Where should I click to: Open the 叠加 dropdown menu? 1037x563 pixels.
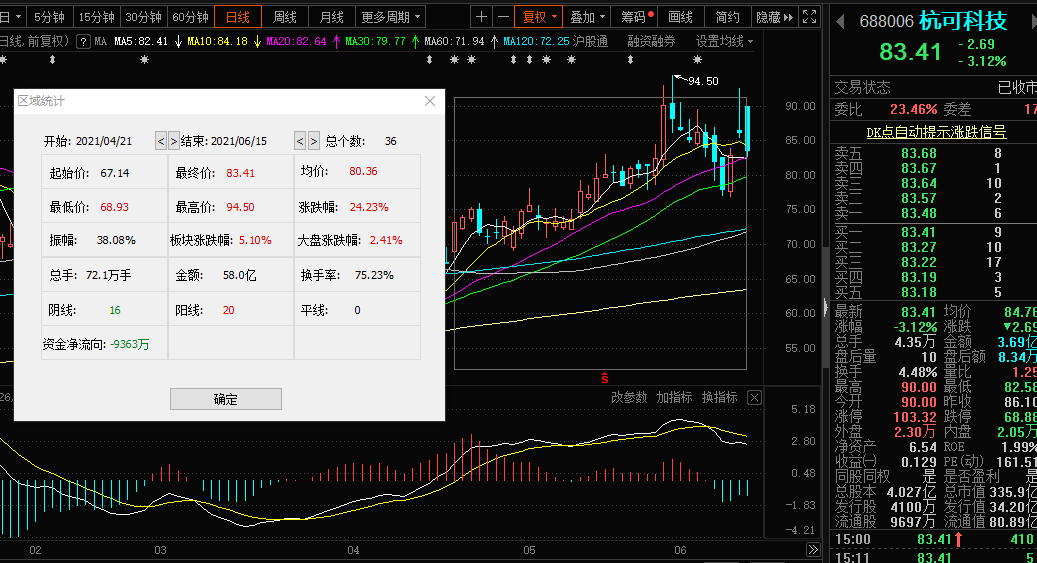click(586, 17)
